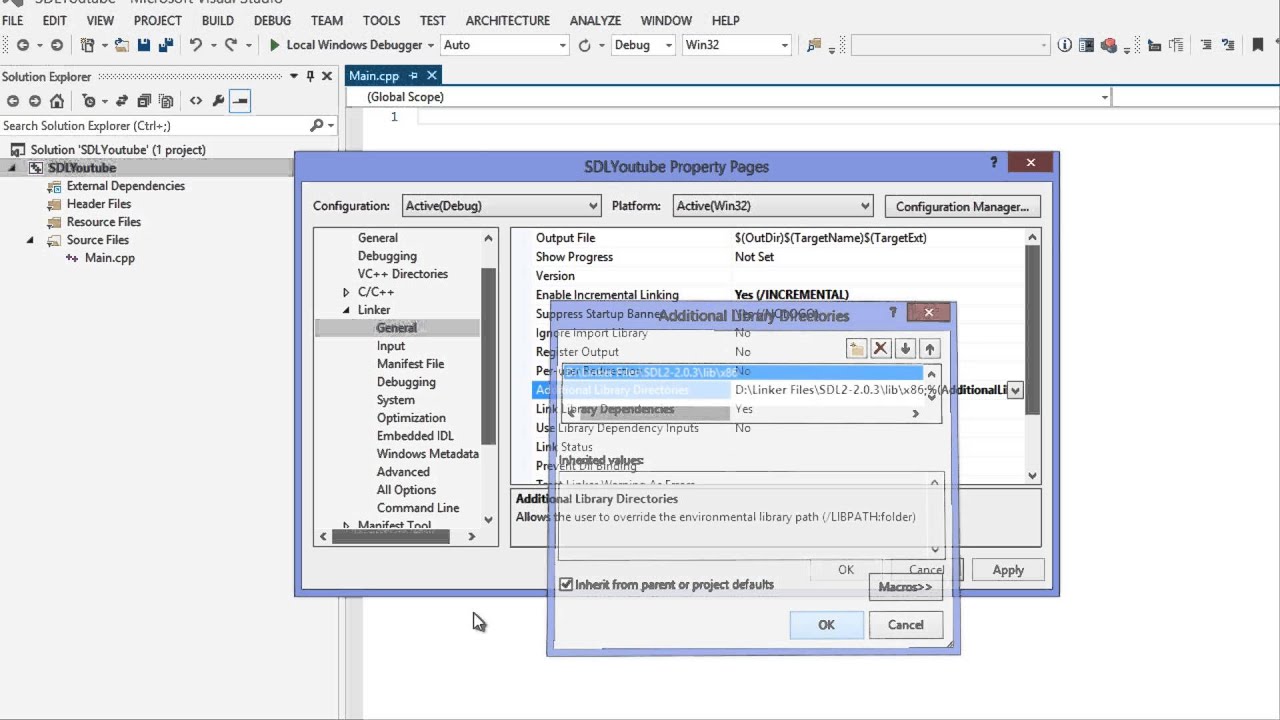Select Input under Linker tree
Image resolution: width=1280 pixels, height=720 pixels.
391,346
